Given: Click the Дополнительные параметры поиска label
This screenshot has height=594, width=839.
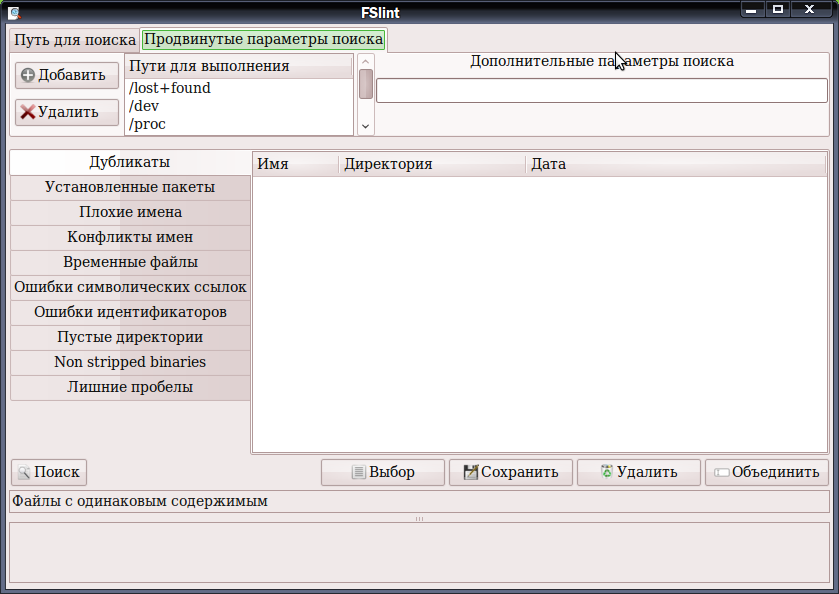Looking at the screenshot, I should 602,62.
